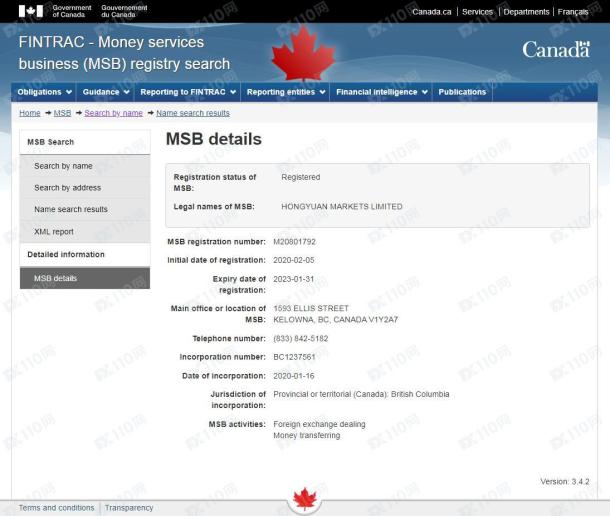Expand the Obligations menu

[x=44, y=92]
